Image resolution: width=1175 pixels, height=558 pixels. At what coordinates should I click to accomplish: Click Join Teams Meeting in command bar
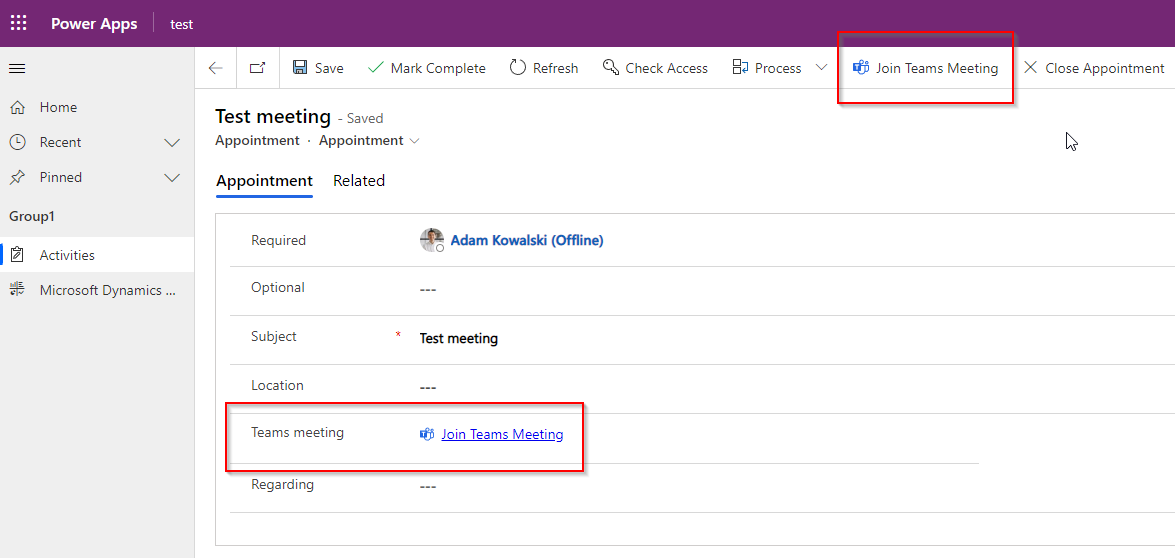[x=925, y=68]
